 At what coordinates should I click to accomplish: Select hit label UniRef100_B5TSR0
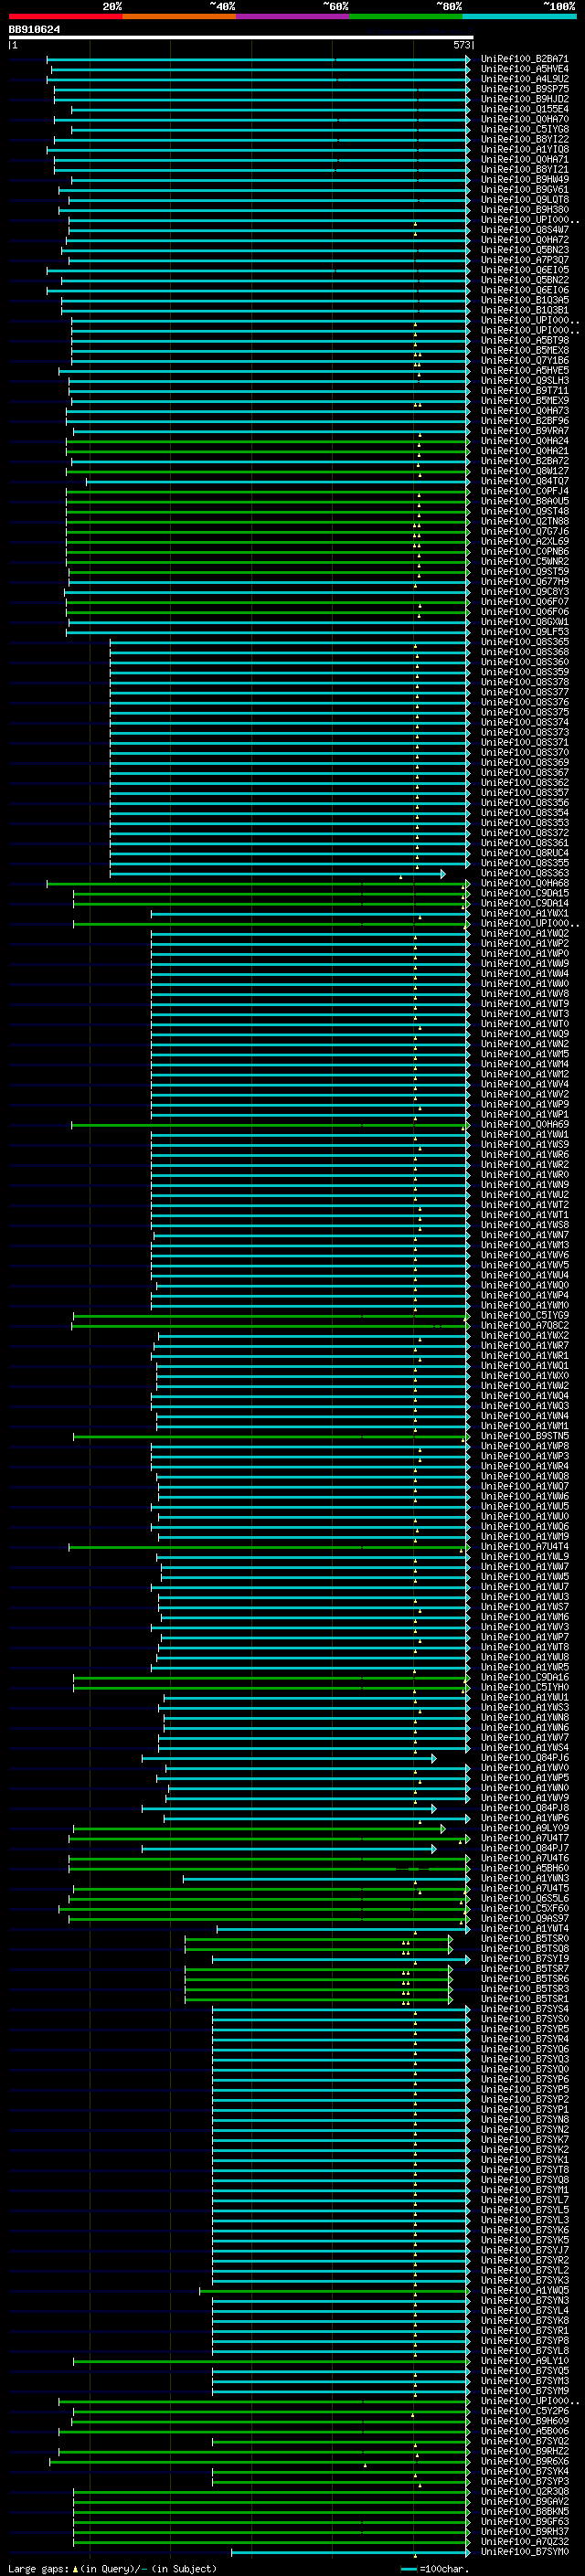point(524,1938)
